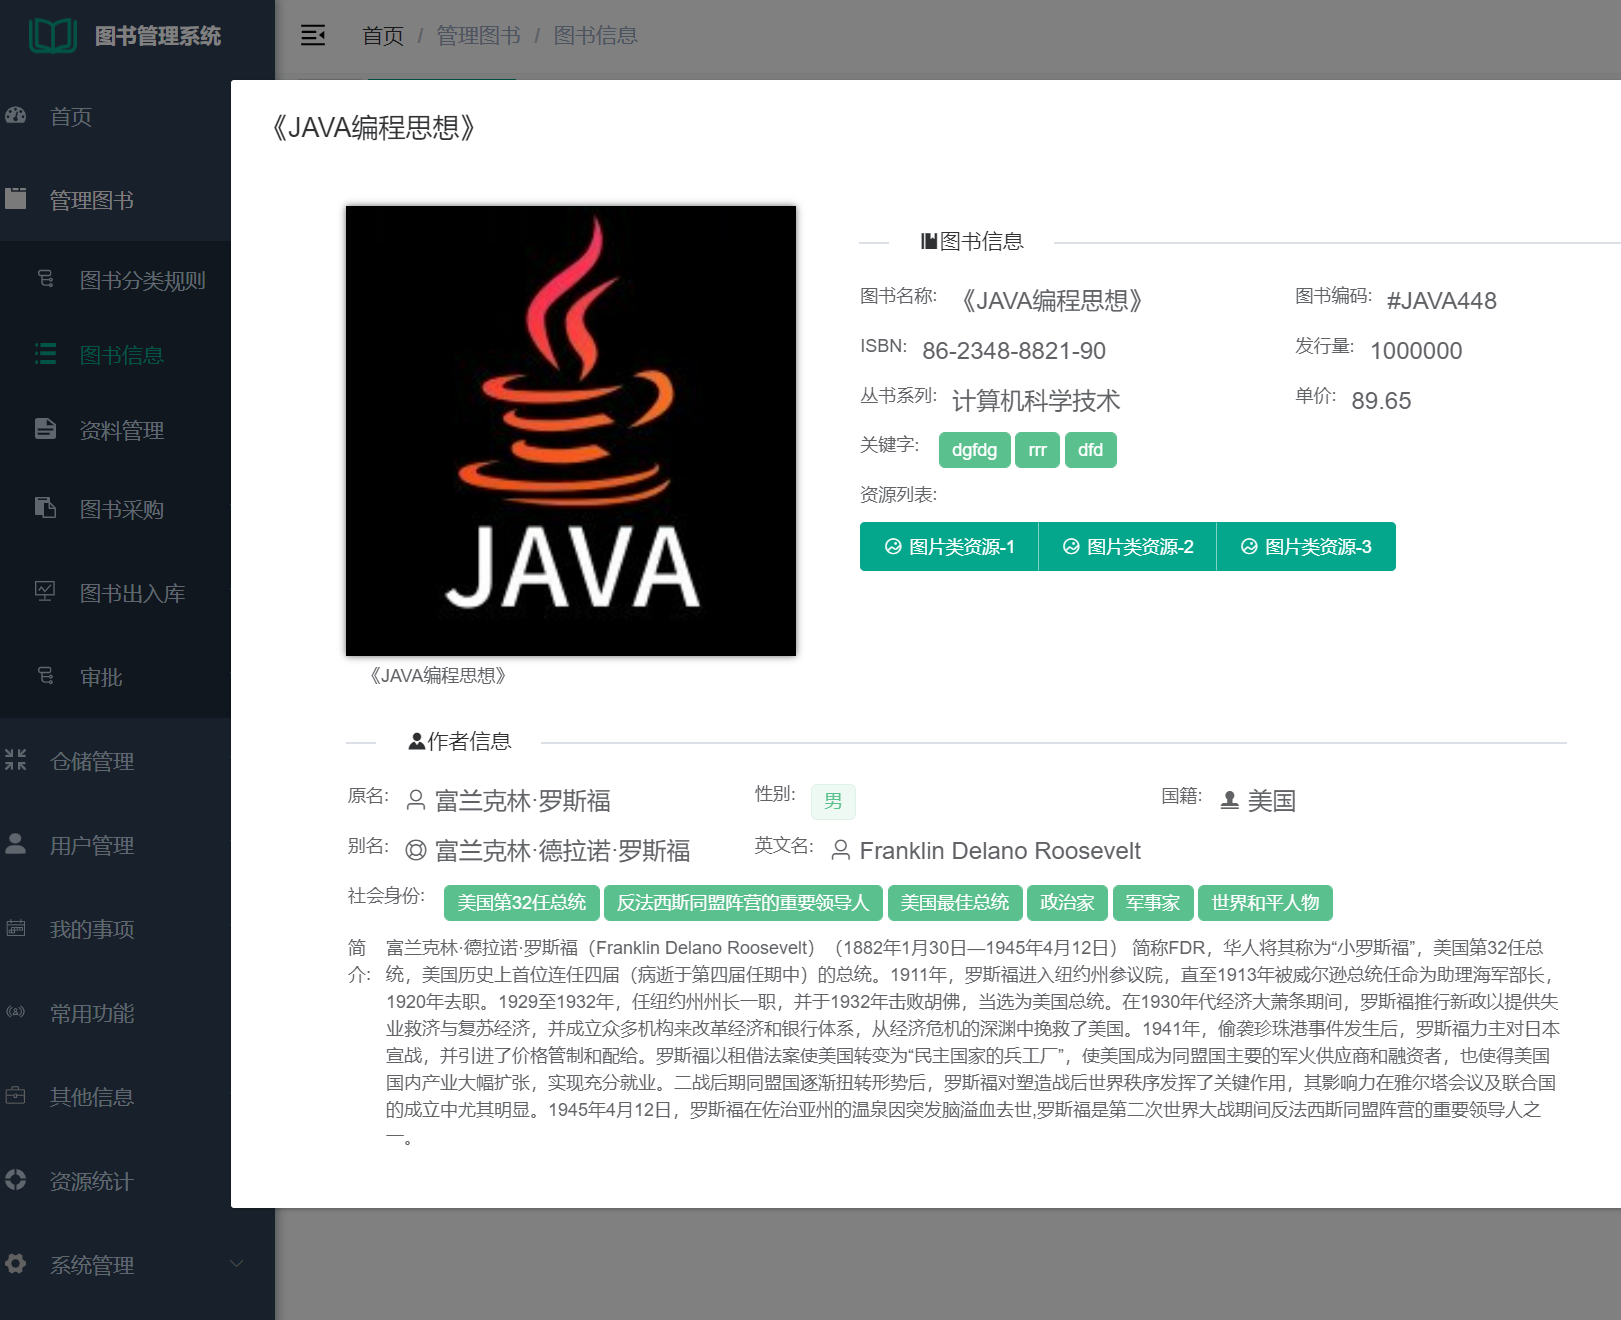The image size is (1621, 1320).
Task: Click the 用户管理 person icon
Action: 15,844
